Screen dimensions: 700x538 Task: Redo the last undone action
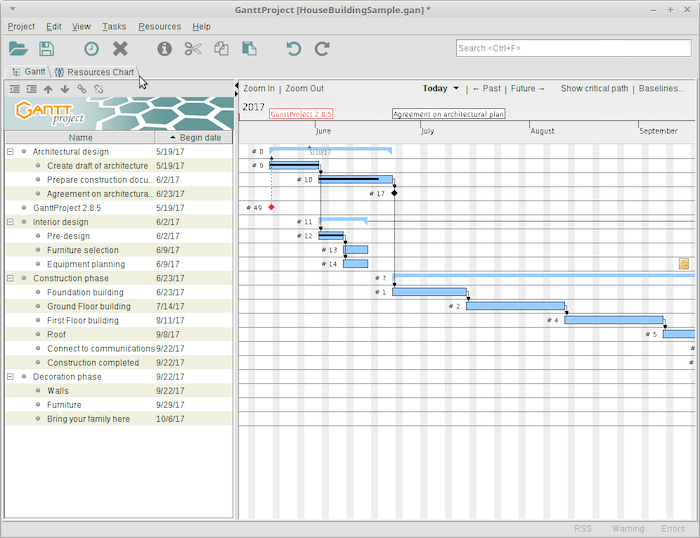(322, 48)
